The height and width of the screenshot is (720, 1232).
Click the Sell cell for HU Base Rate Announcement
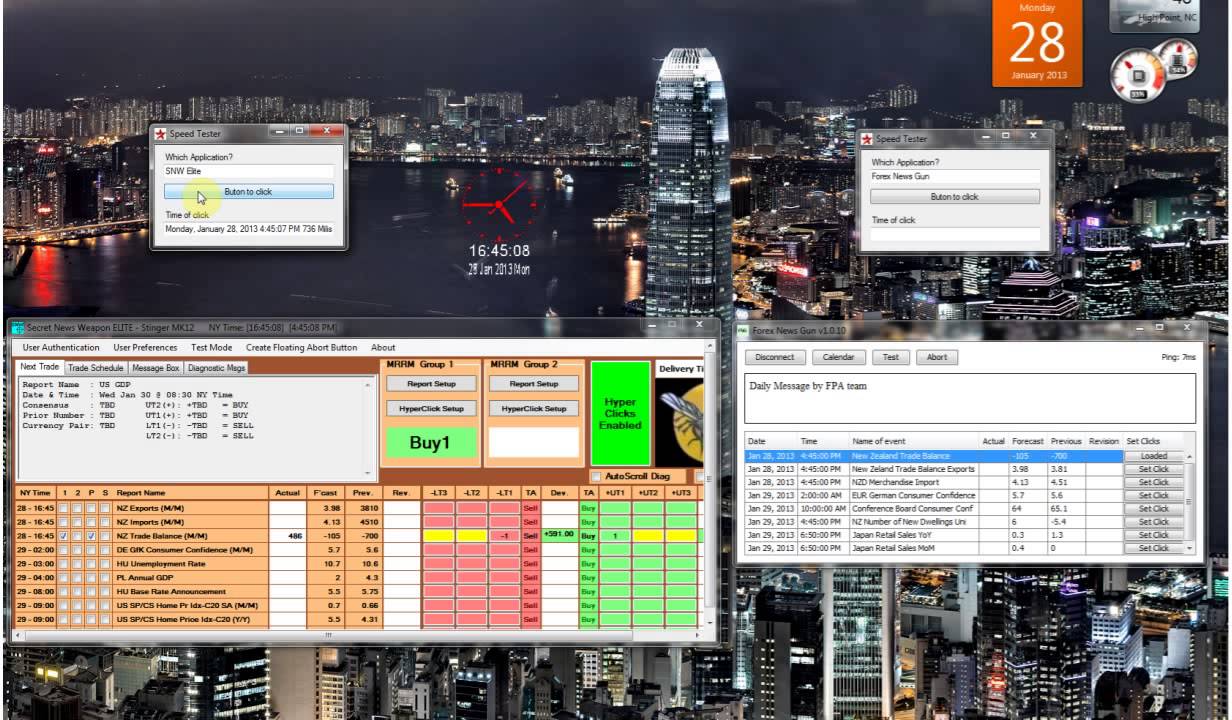(530, 592)
